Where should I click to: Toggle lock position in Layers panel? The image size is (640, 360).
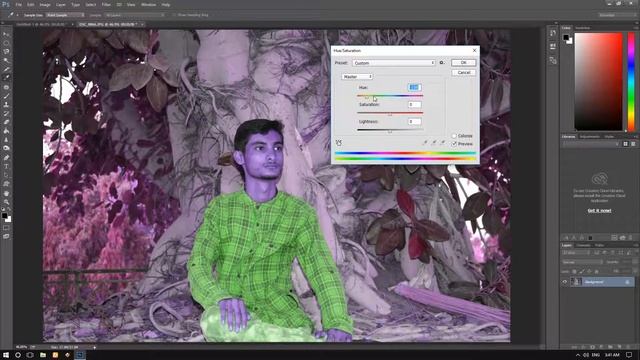[589, 271]
